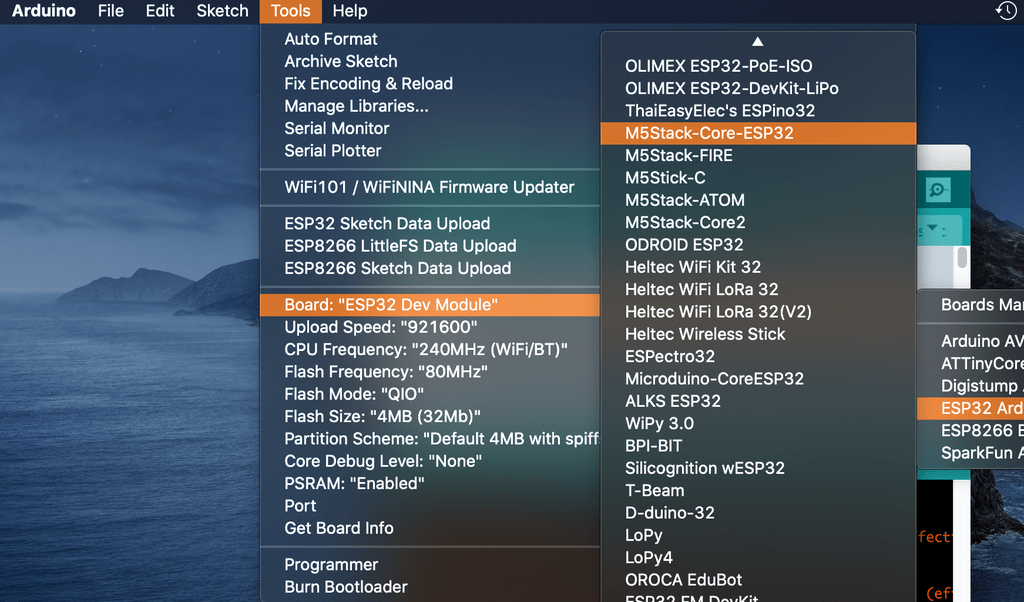Select M5Stick-C board
Viewport: 1024px width, 602px height.
(758, 178)
